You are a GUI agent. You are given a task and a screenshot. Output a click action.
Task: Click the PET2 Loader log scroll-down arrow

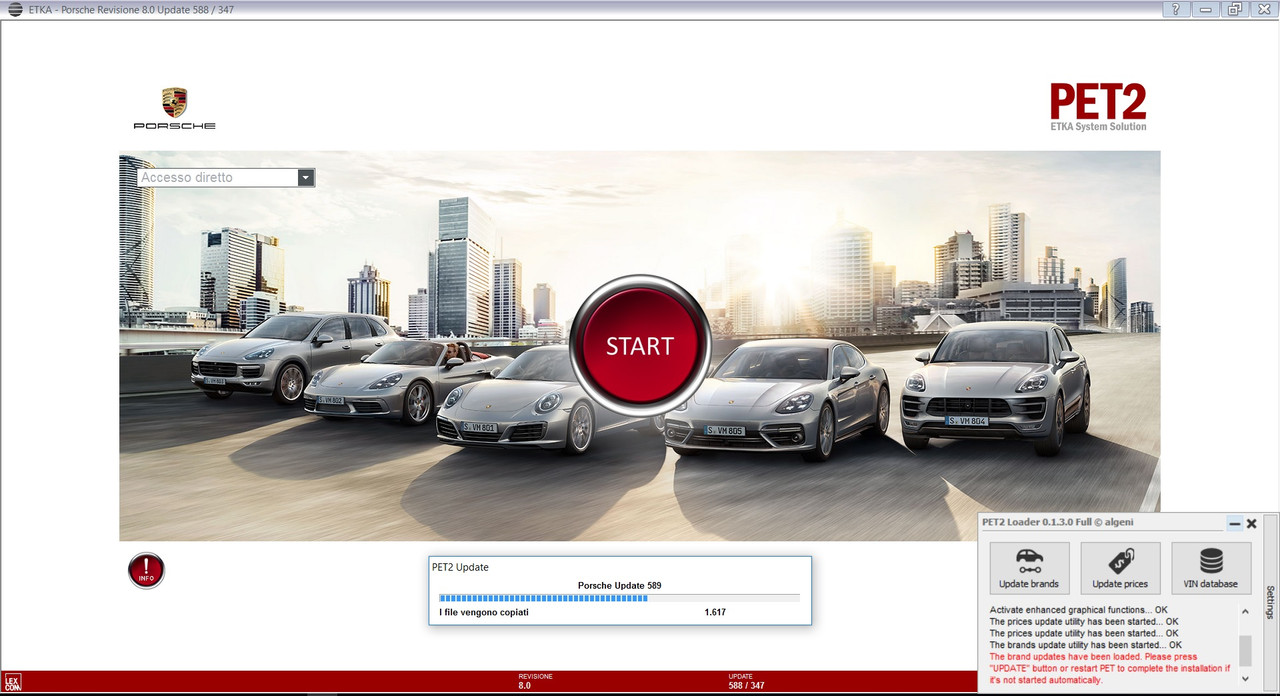pyautogui.click(x=1245, y=678)
